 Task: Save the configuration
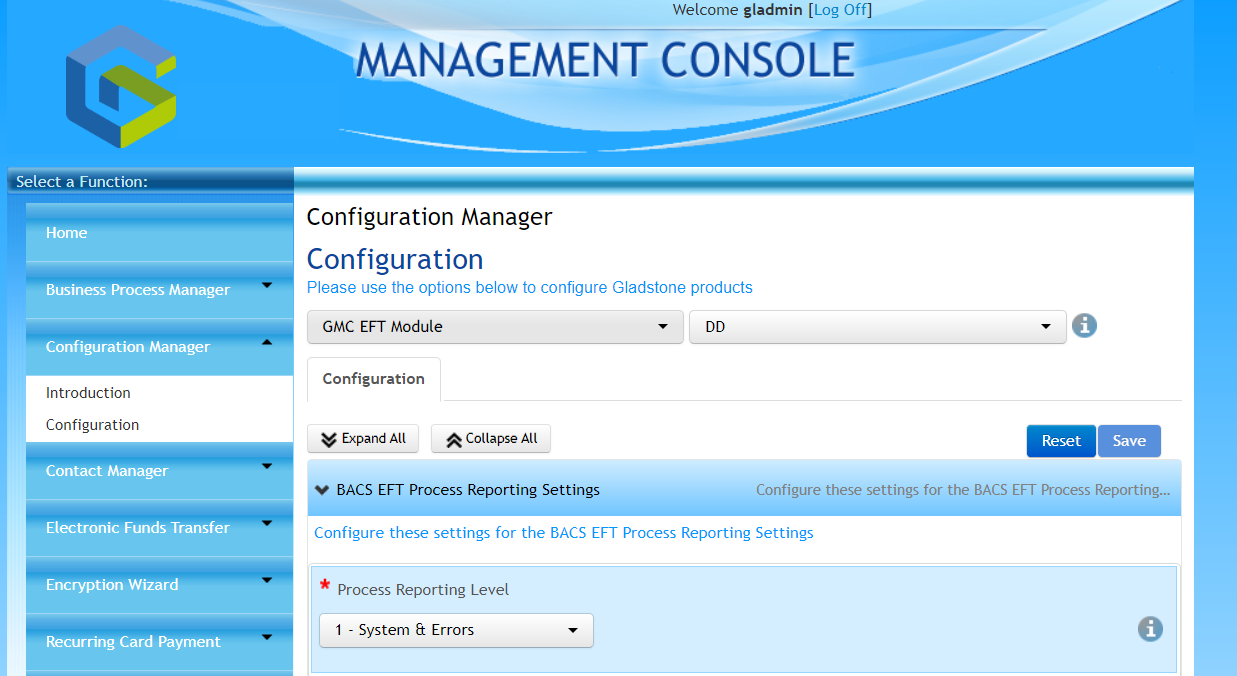1129,441
